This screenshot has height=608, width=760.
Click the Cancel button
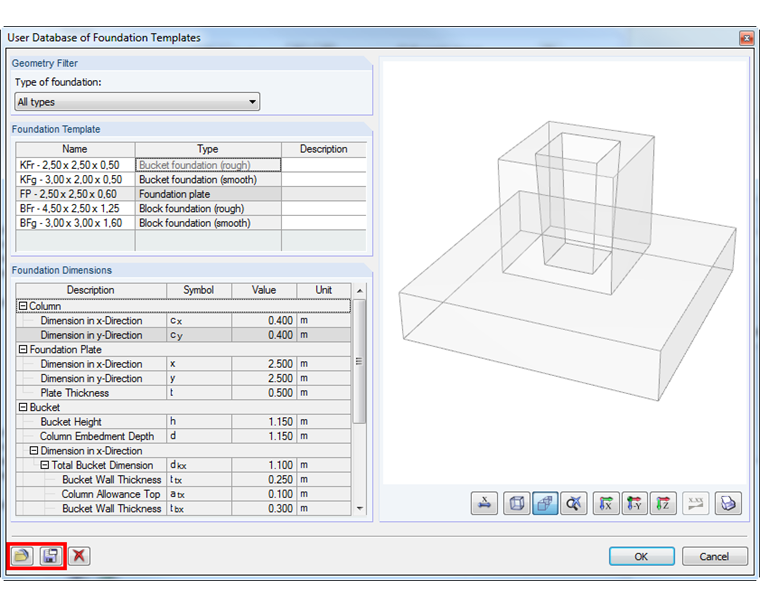click(714, 557)
